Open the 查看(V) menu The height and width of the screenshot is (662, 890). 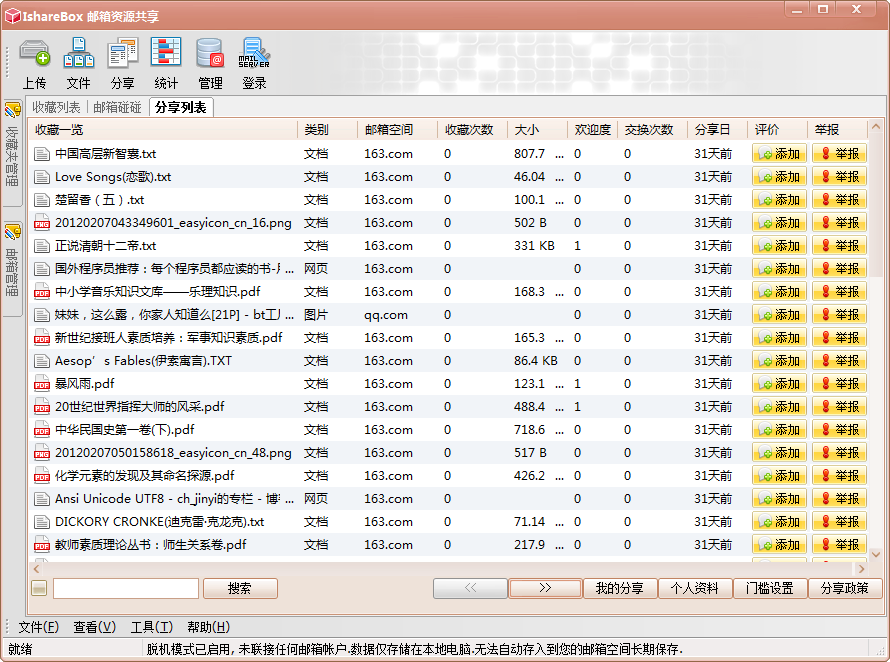point(94,627)
